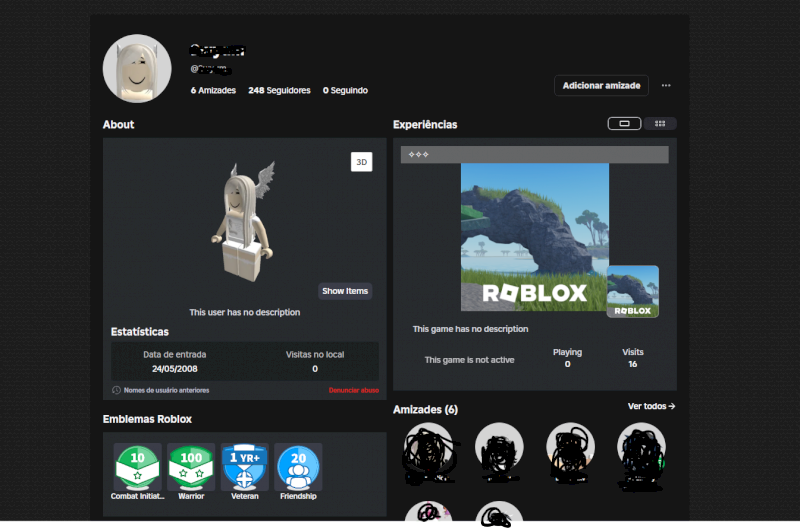The height and width of the screenshot is (529, 800).
Task: Click 'This game has no description' text
Action: [x=470, y=329]
